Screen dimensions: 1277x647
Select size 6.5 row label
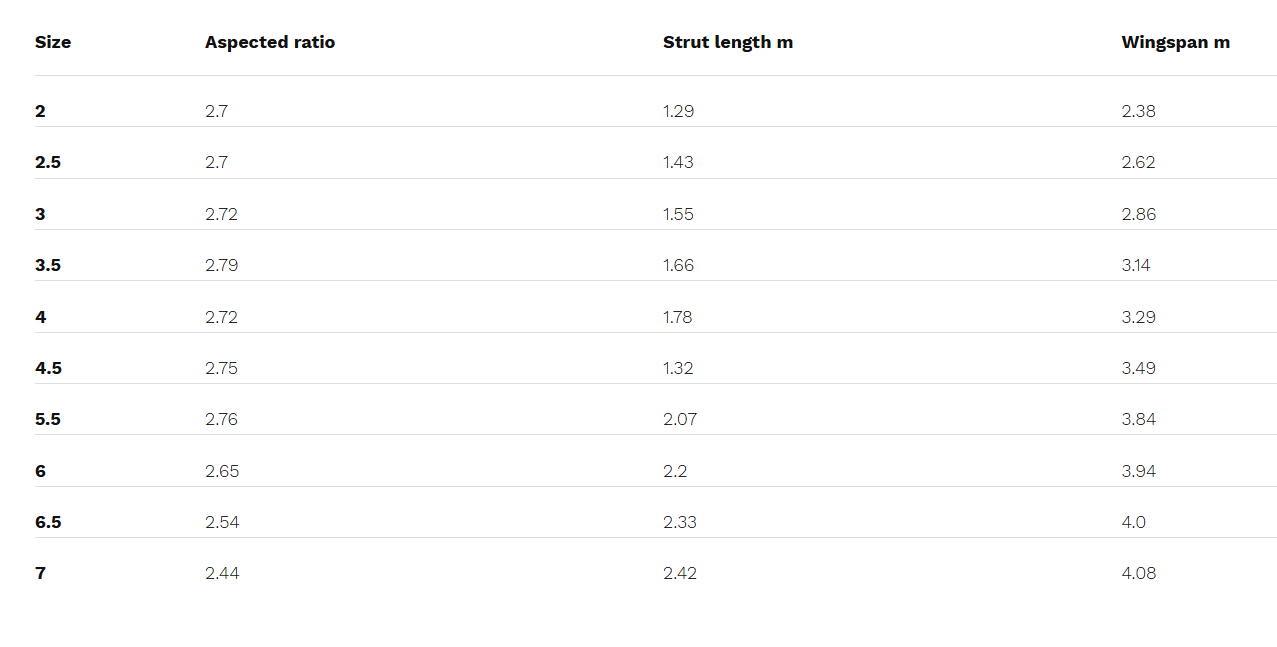point(48,522)
